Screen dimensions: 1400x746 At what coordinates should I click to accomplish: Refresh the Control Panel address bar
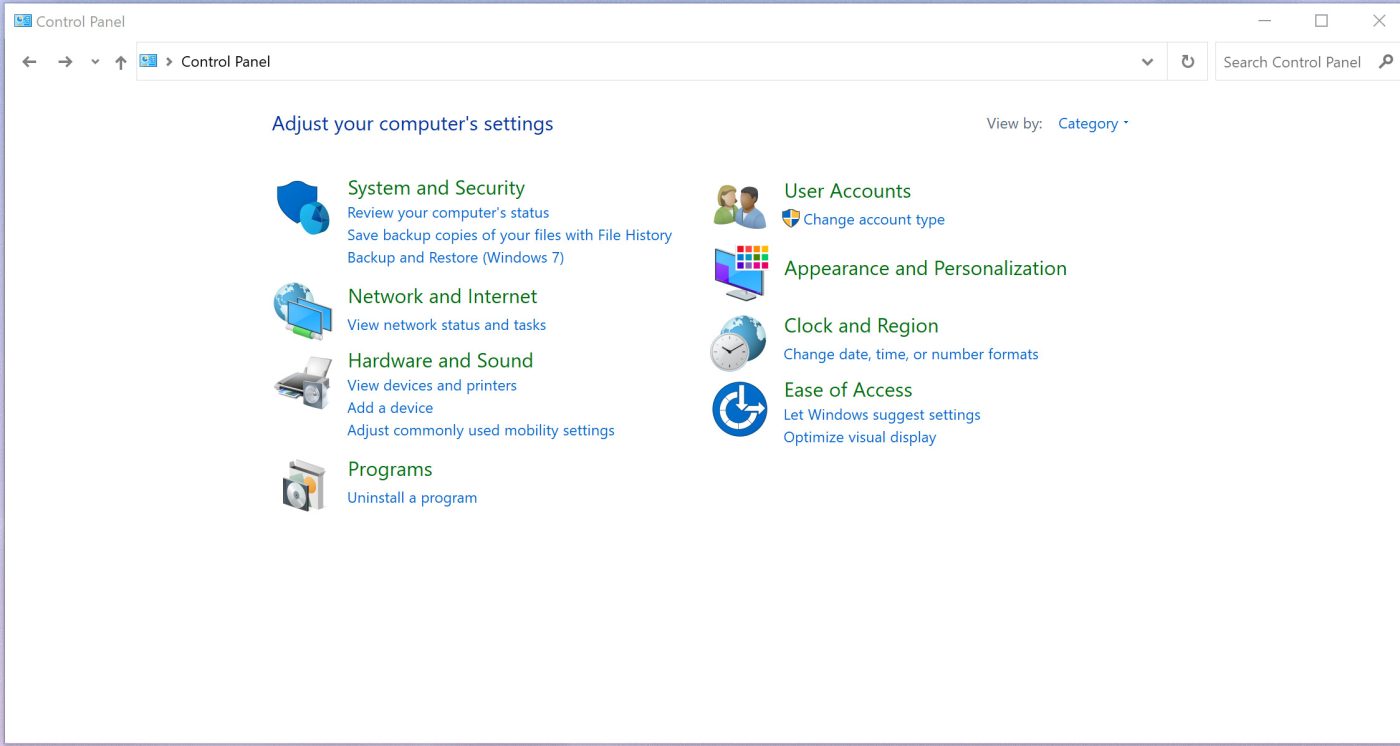(1187, 62)
